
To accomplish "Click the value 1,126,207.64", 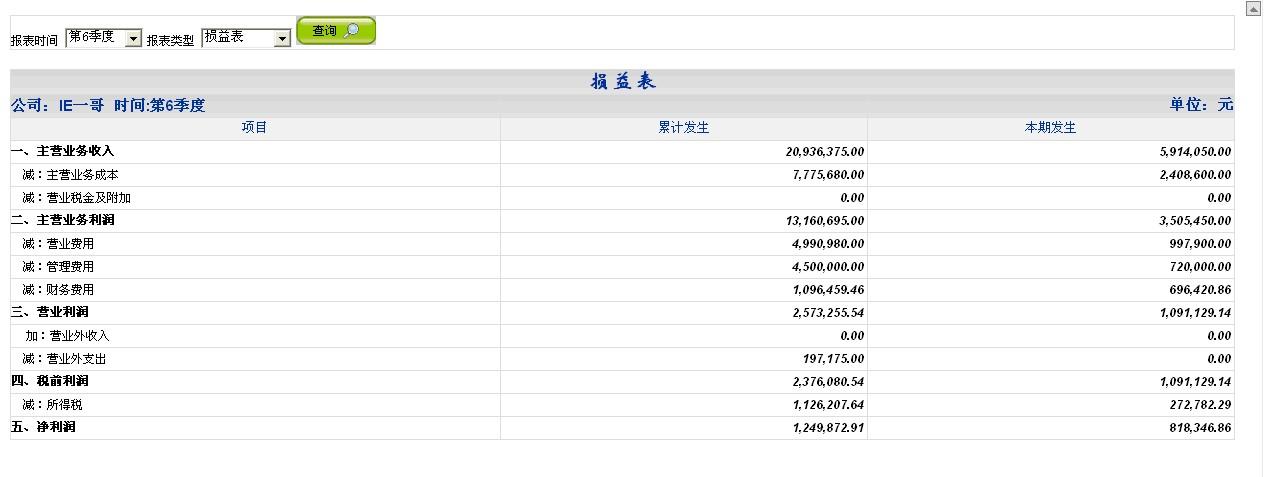I will click(828, 405).
